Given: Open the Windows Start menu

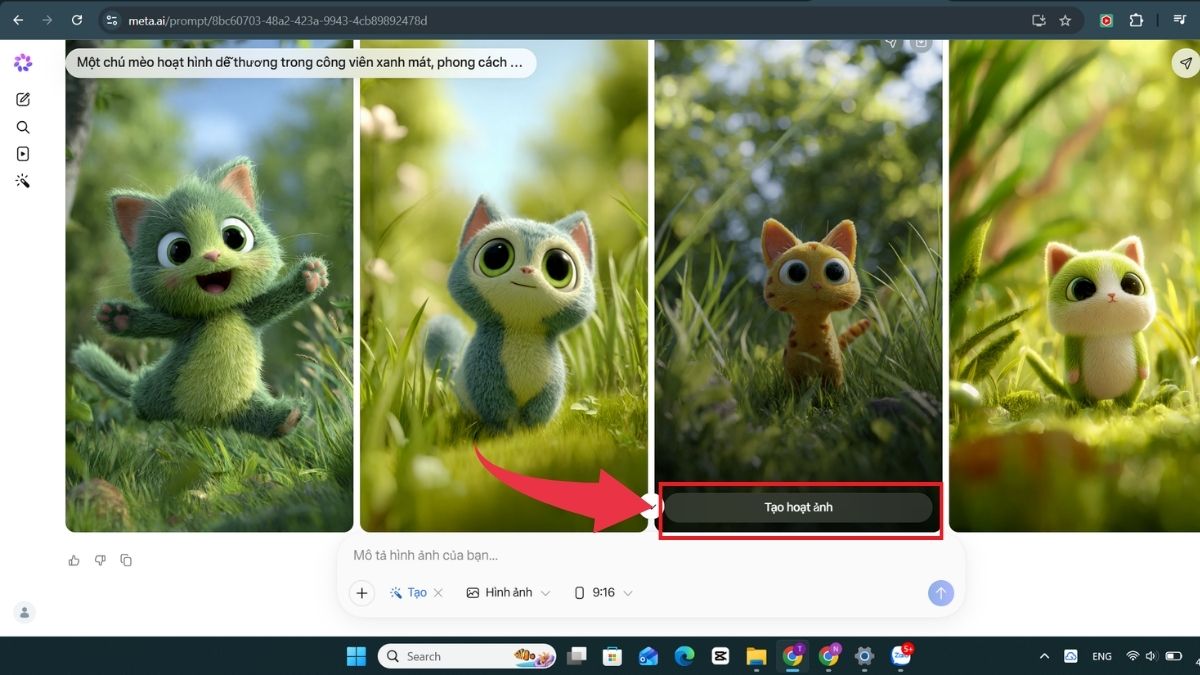Looking at the screenshot, I should tap(356, 656).
